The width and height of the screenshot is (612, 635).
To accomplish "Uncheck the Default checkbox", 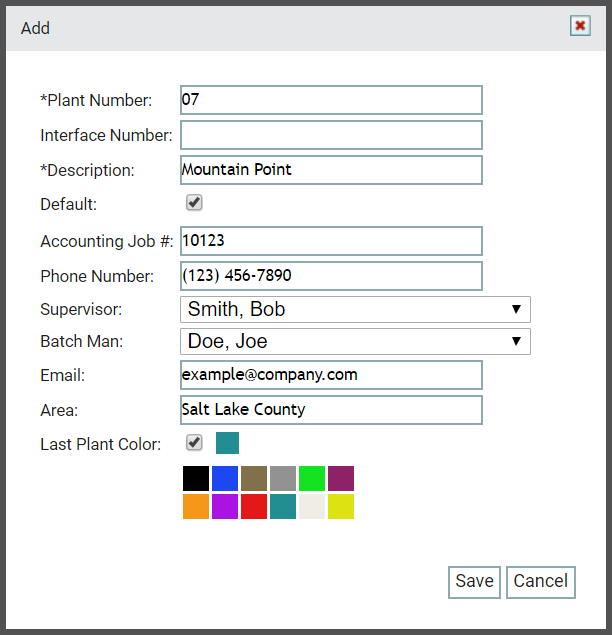I will [x=194, y=202].
